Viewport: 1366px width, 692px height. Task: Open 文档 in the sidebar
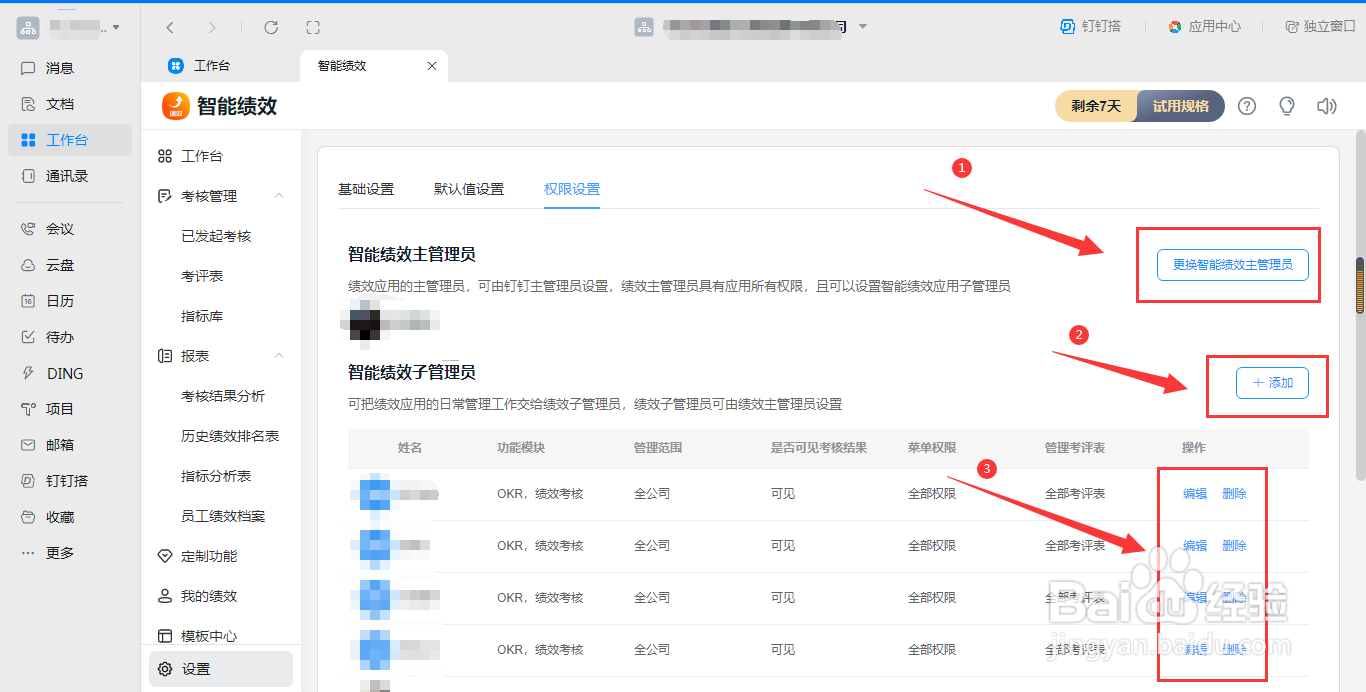click(x=69, y=104)
